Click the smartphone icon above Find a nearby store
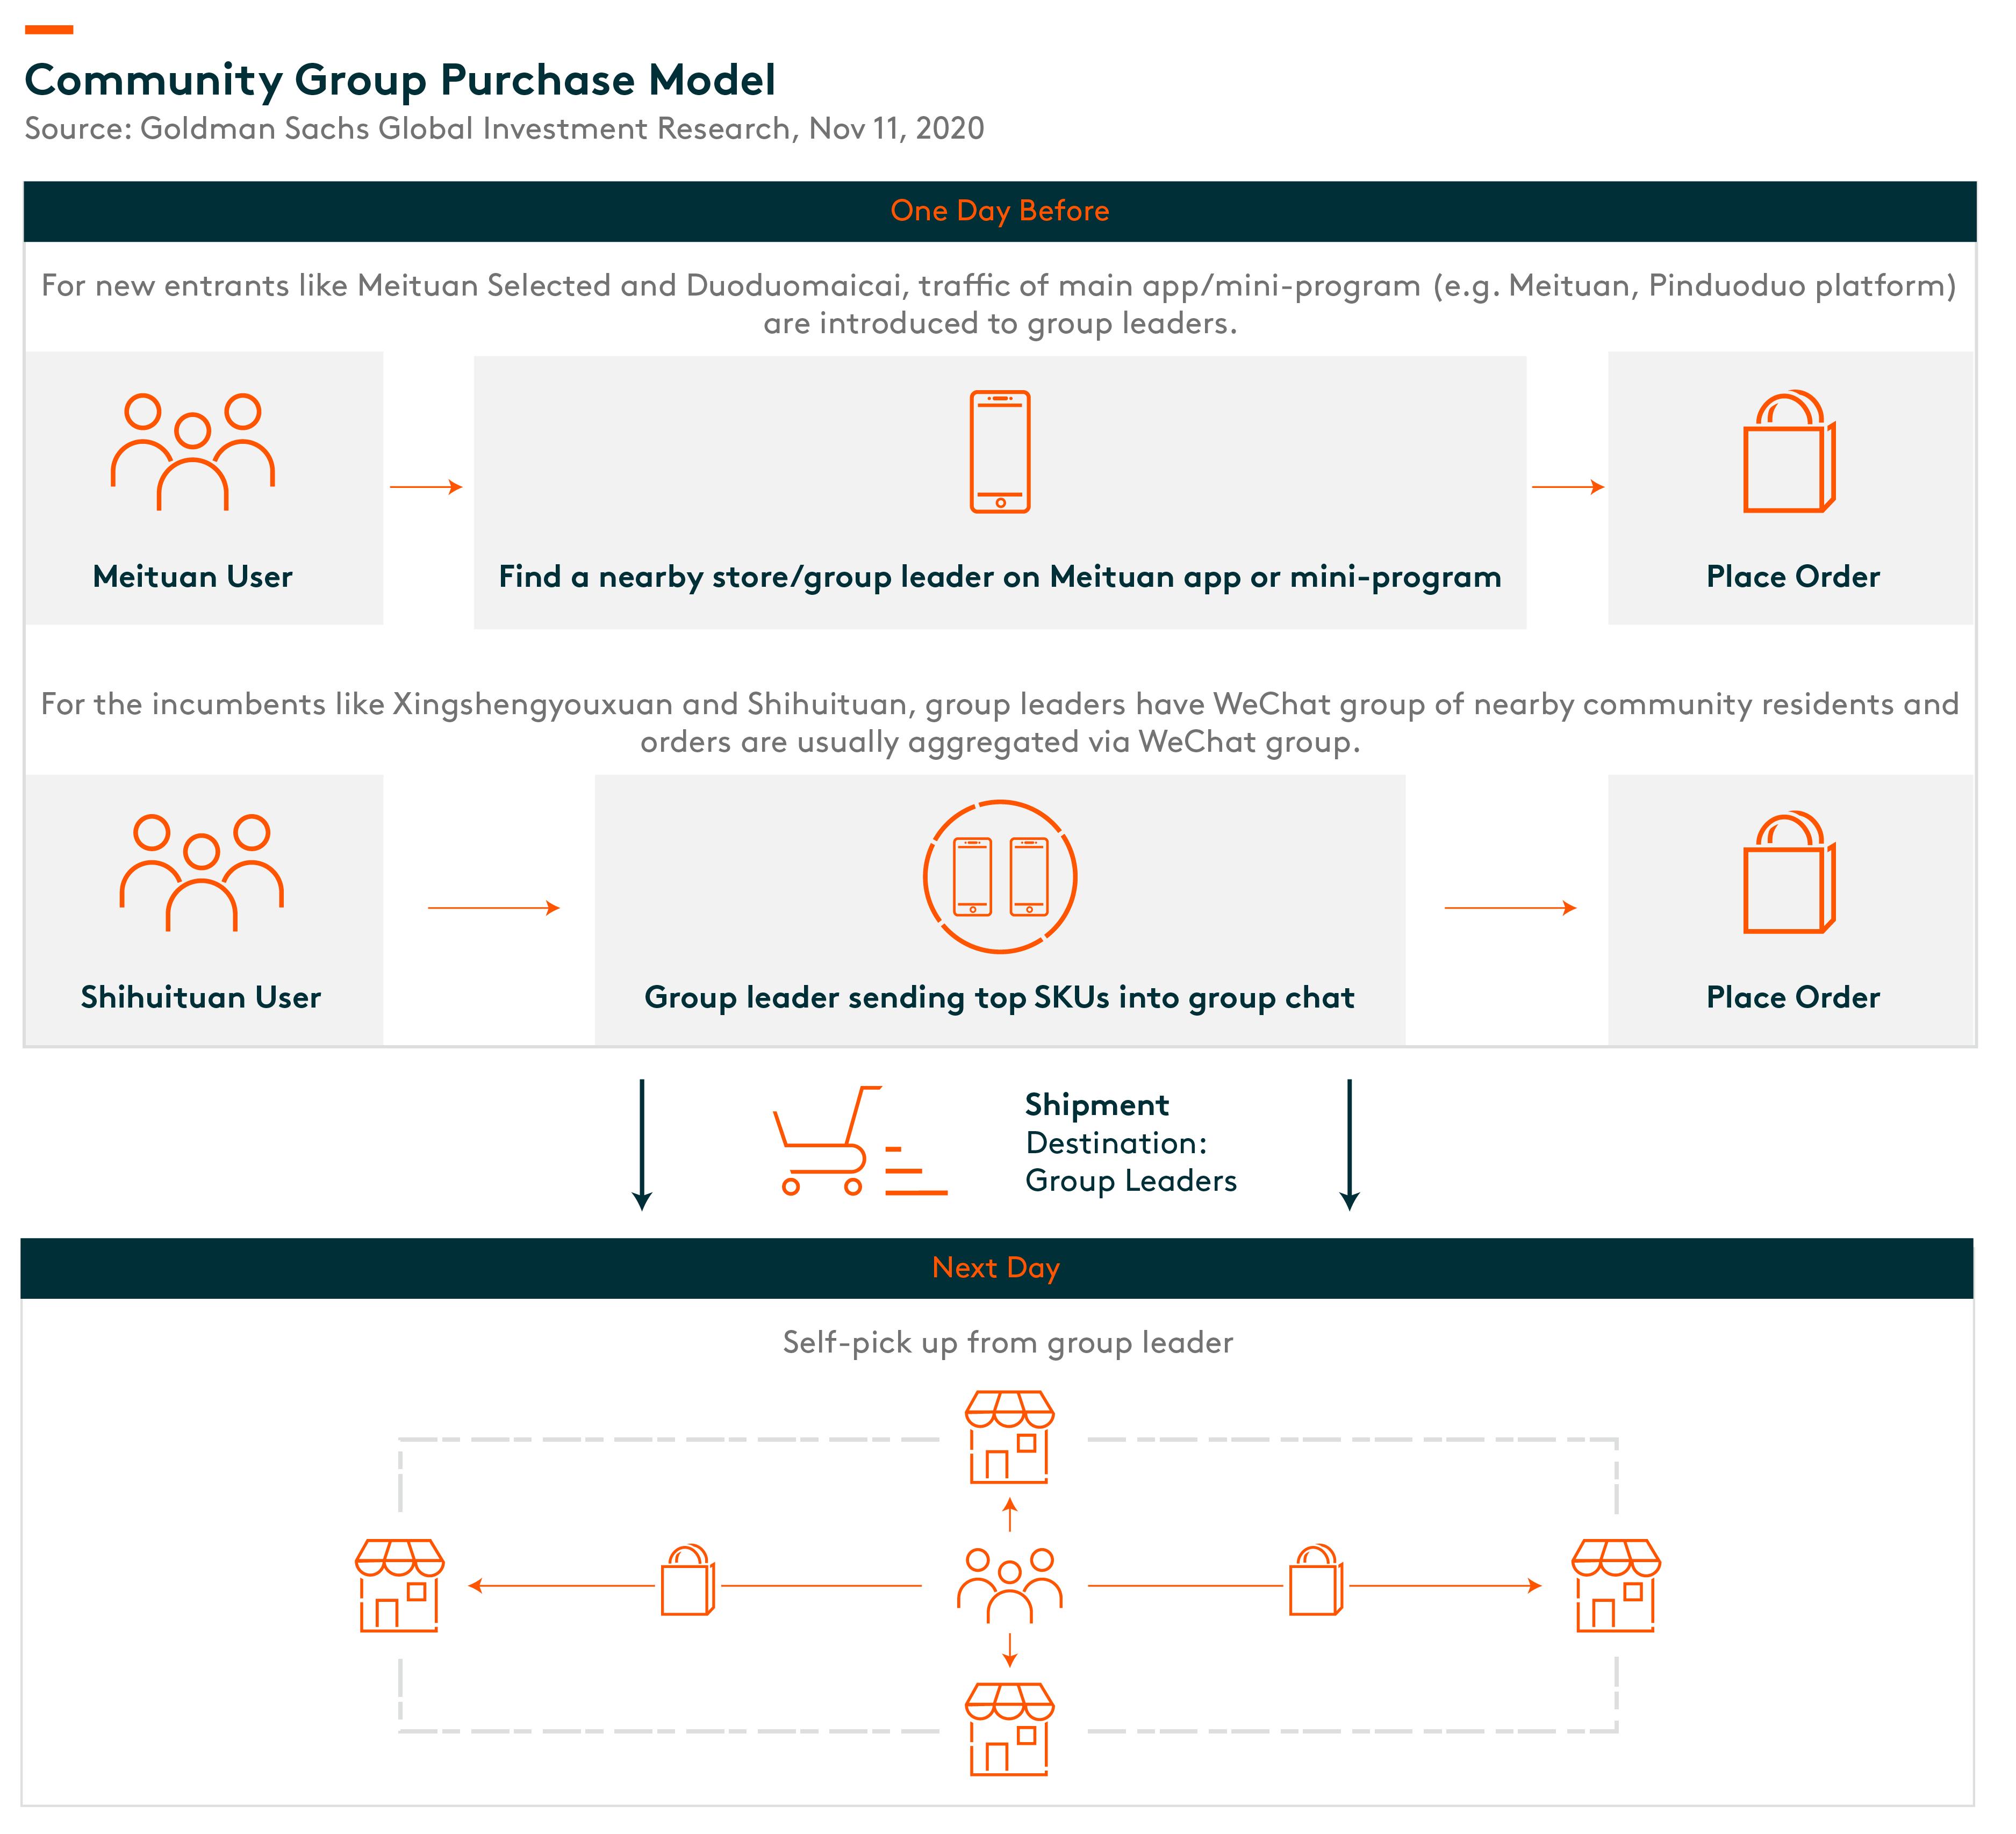Screen dimensions: 2016x1834 click(1000, 452)
